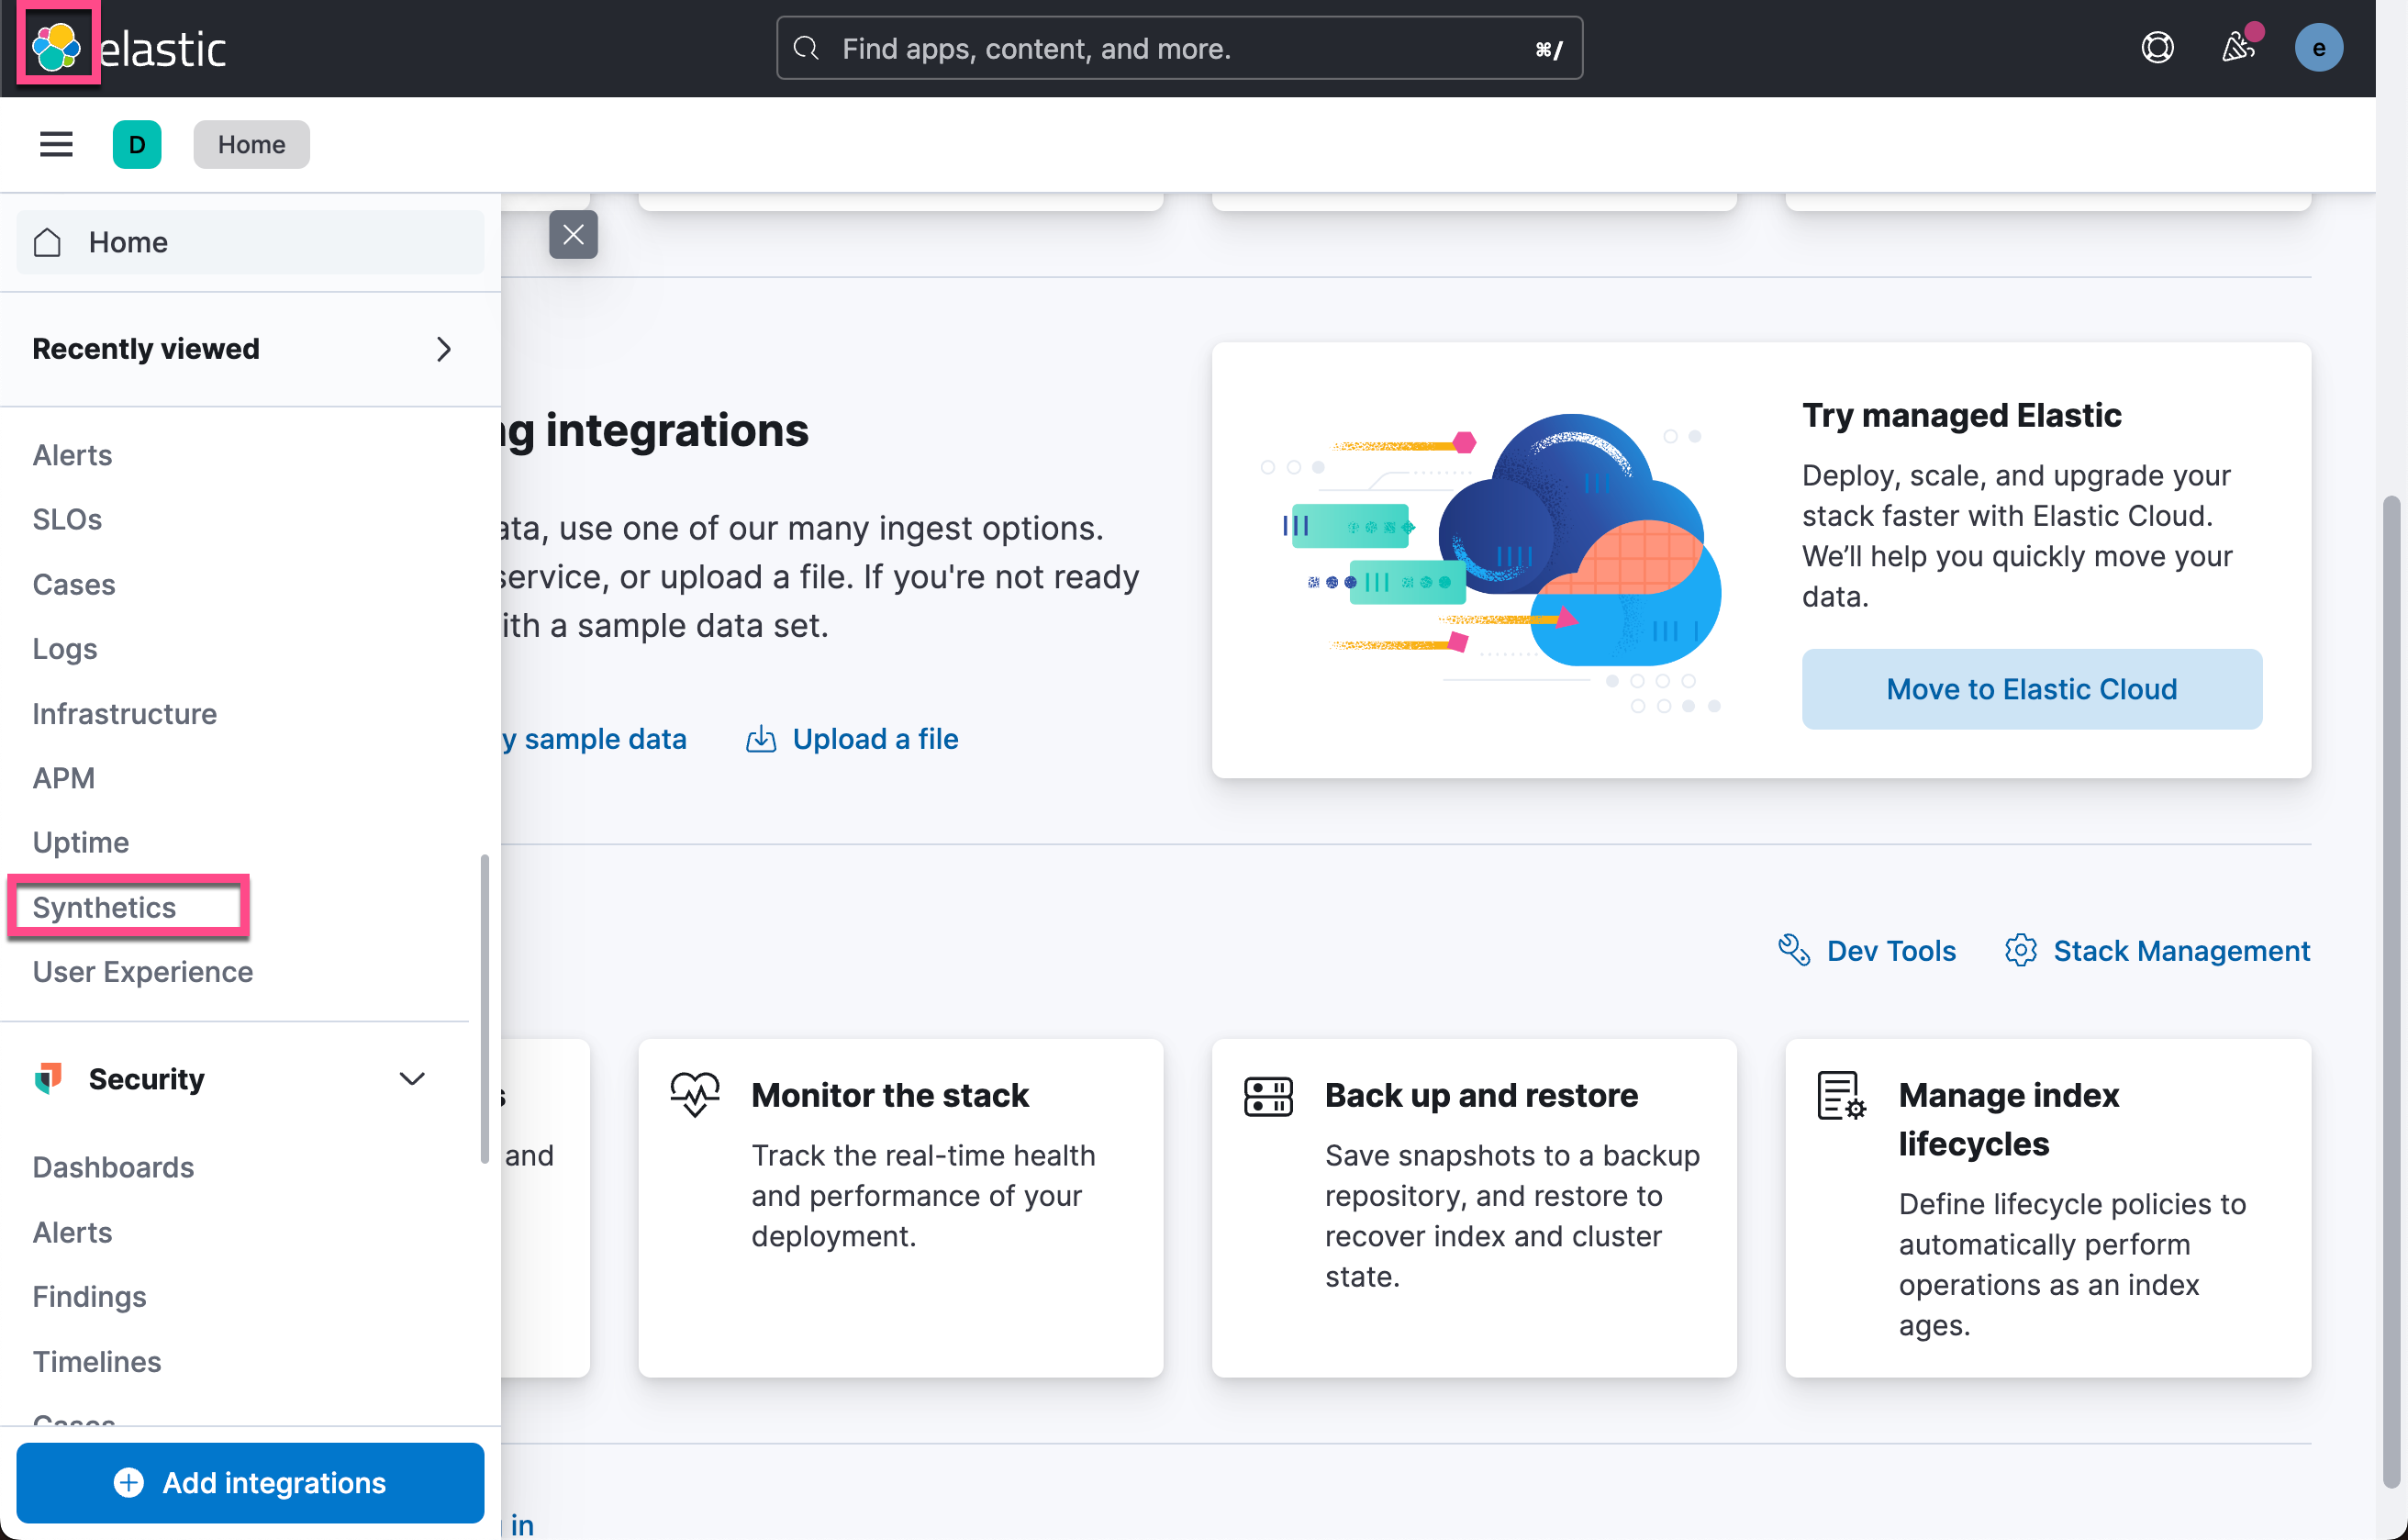Click the Monitor the stack heartbeat icon
2408x1540 pixels.
point(695,1094)
